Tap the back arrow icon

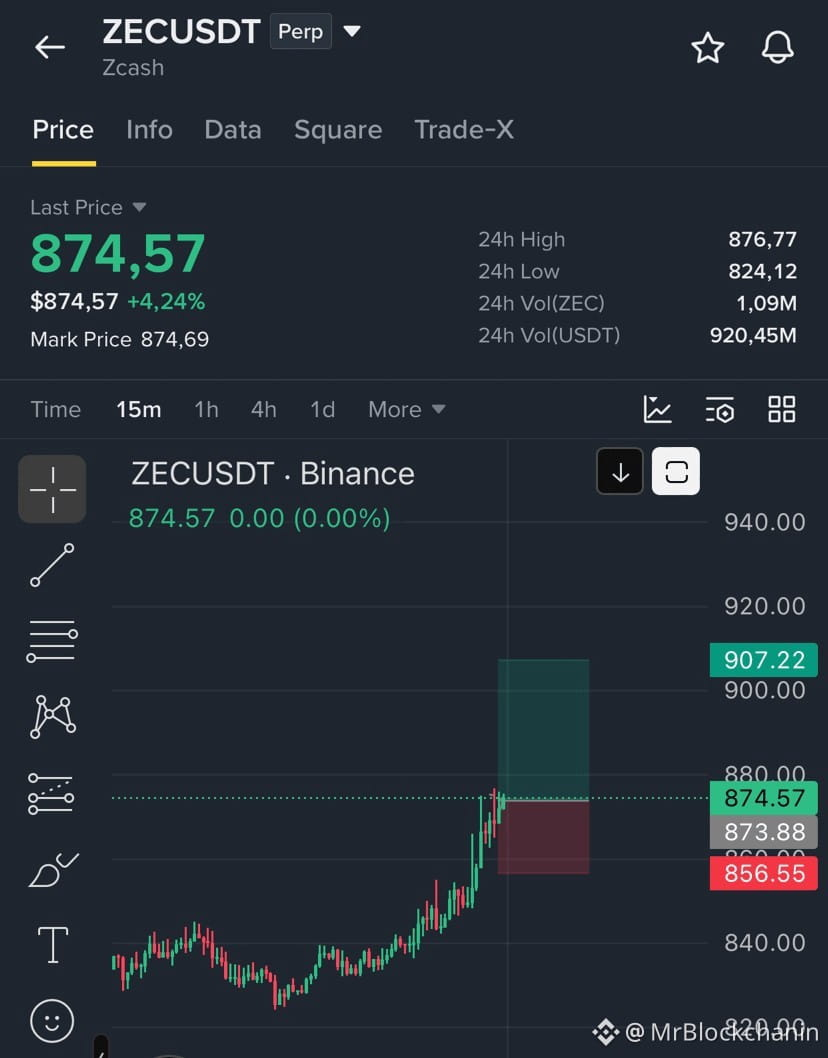[50, 47]
